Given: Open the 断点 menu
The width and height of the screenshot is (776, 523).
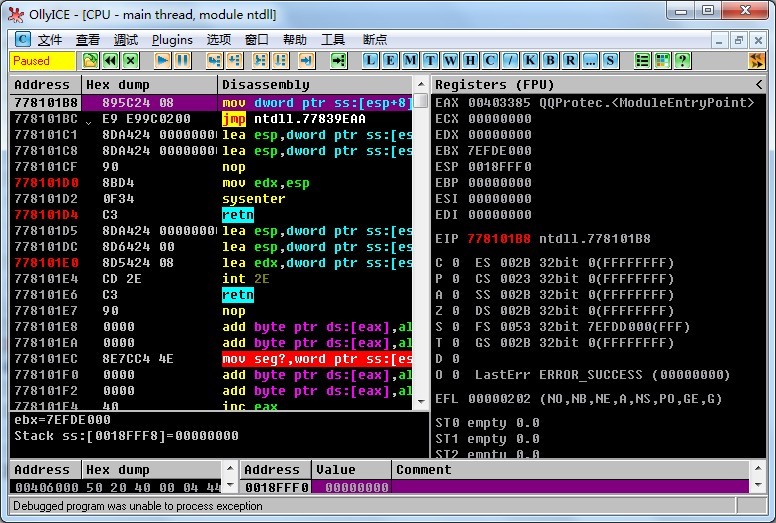Looking at the screenshot, I should point(375,40).
